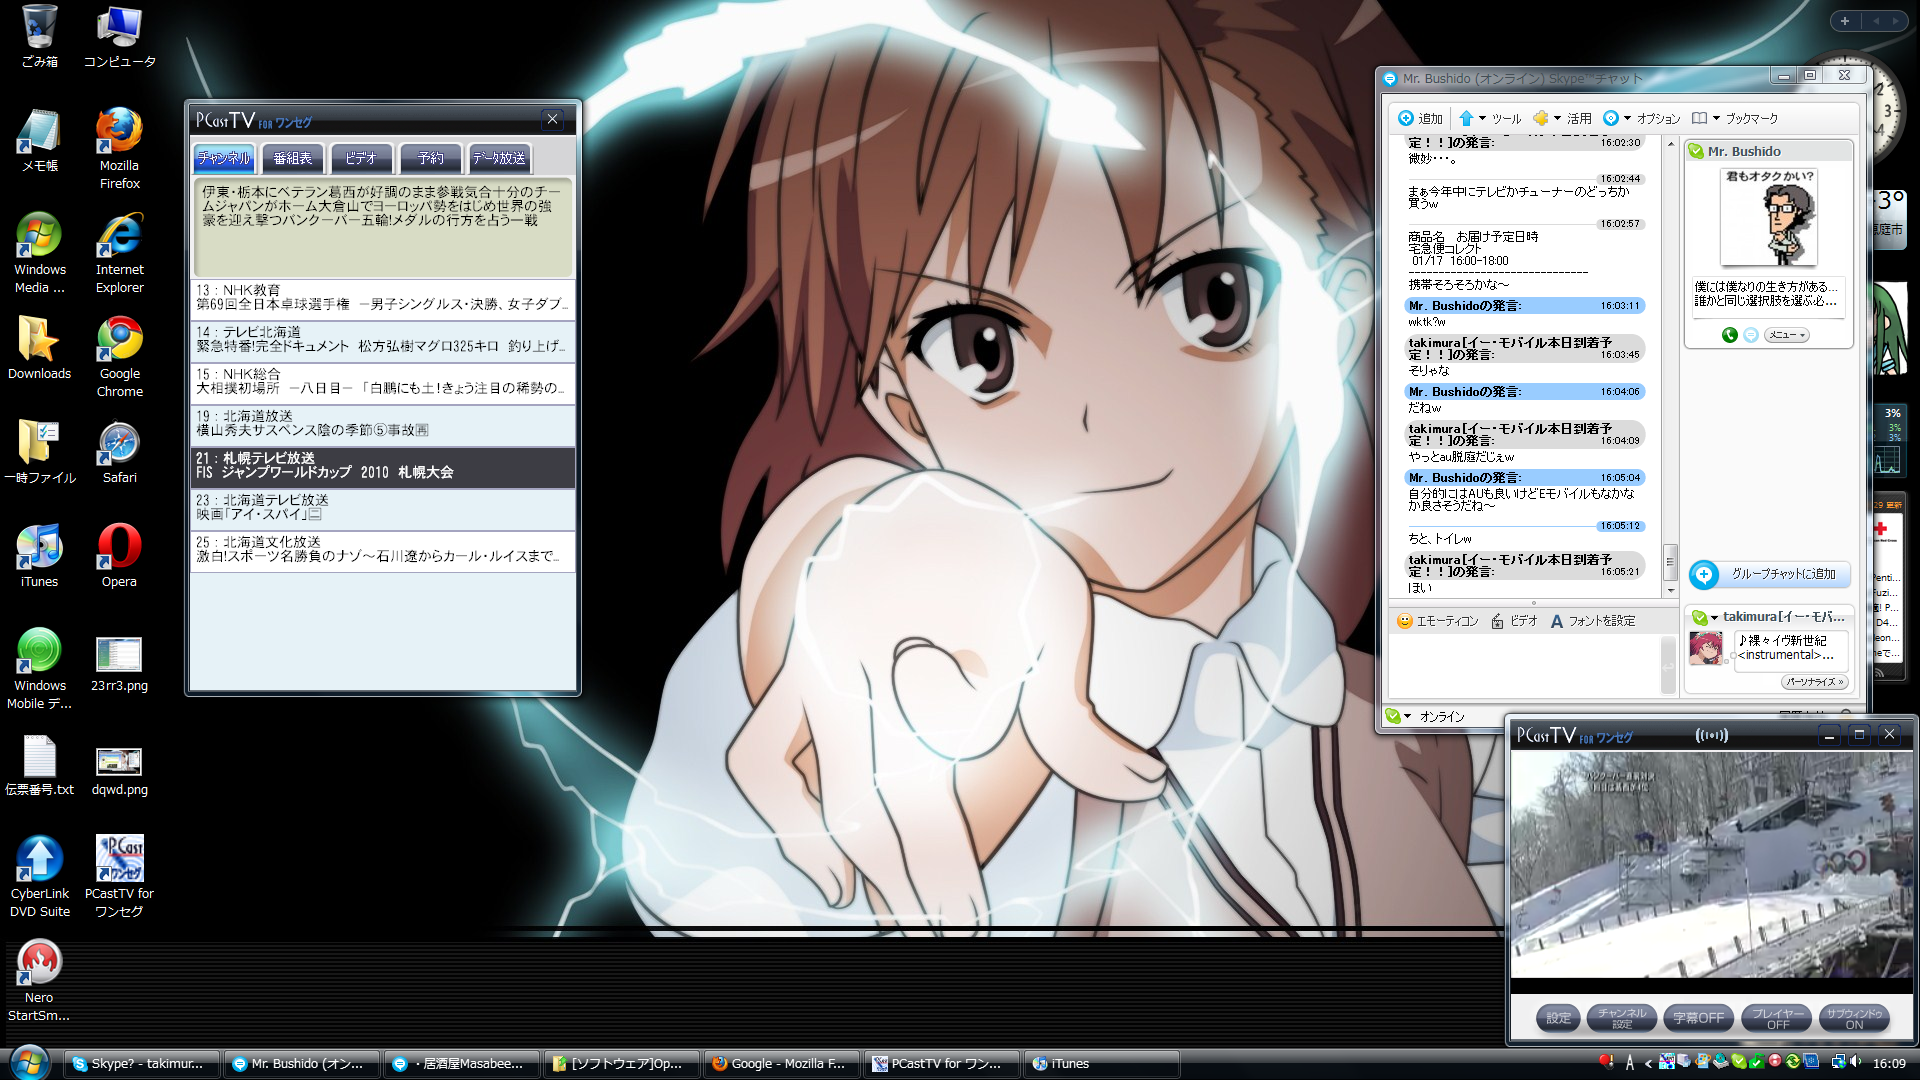Switch to the 予約 tab
1920x1080 pixels.
point(431,158)
